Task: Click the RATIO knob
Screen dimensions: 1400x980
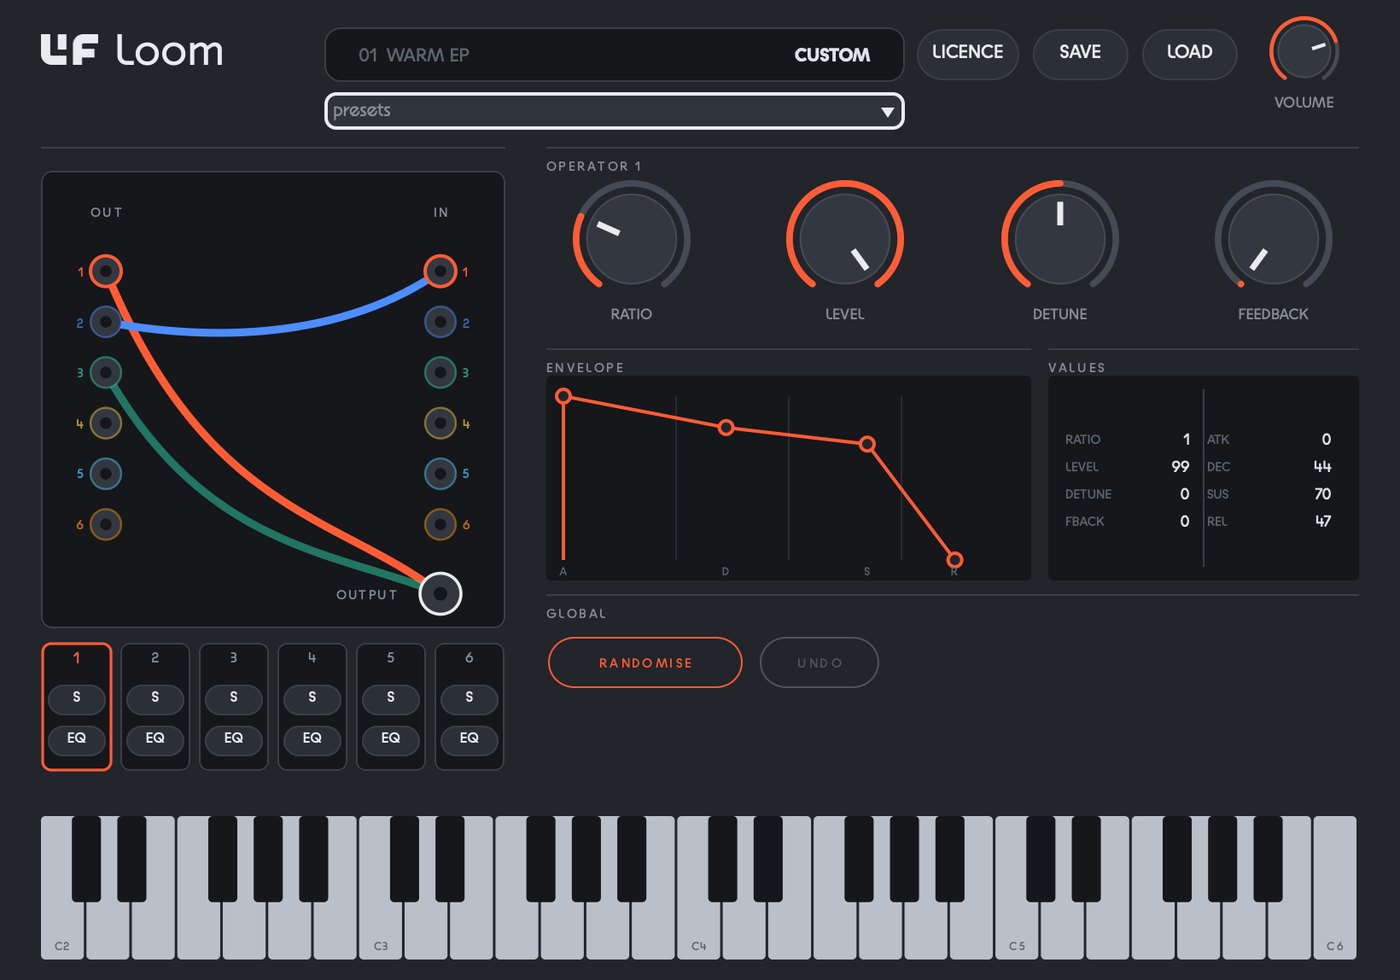Action: pyautogui.click(x=631, y=239)
